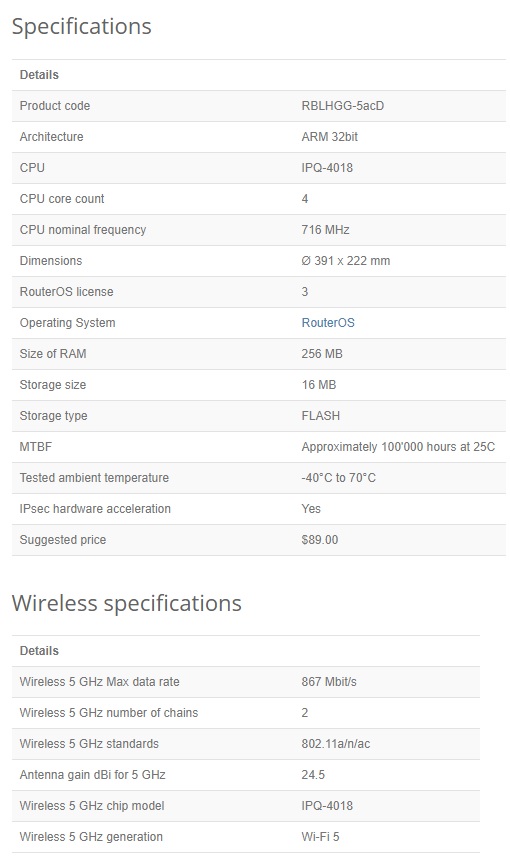Click the Storage type FLASH value
This screenshot has height=856, width=510.
point(321,416)
